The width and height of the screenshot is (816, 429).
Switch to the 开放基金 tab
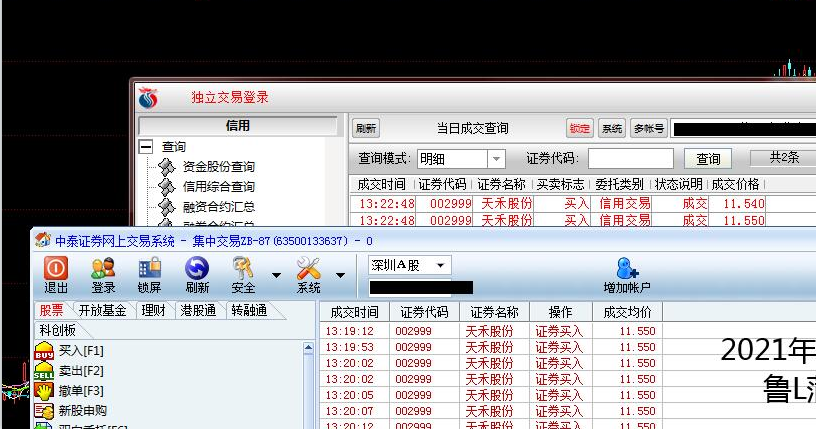[103, 310]
